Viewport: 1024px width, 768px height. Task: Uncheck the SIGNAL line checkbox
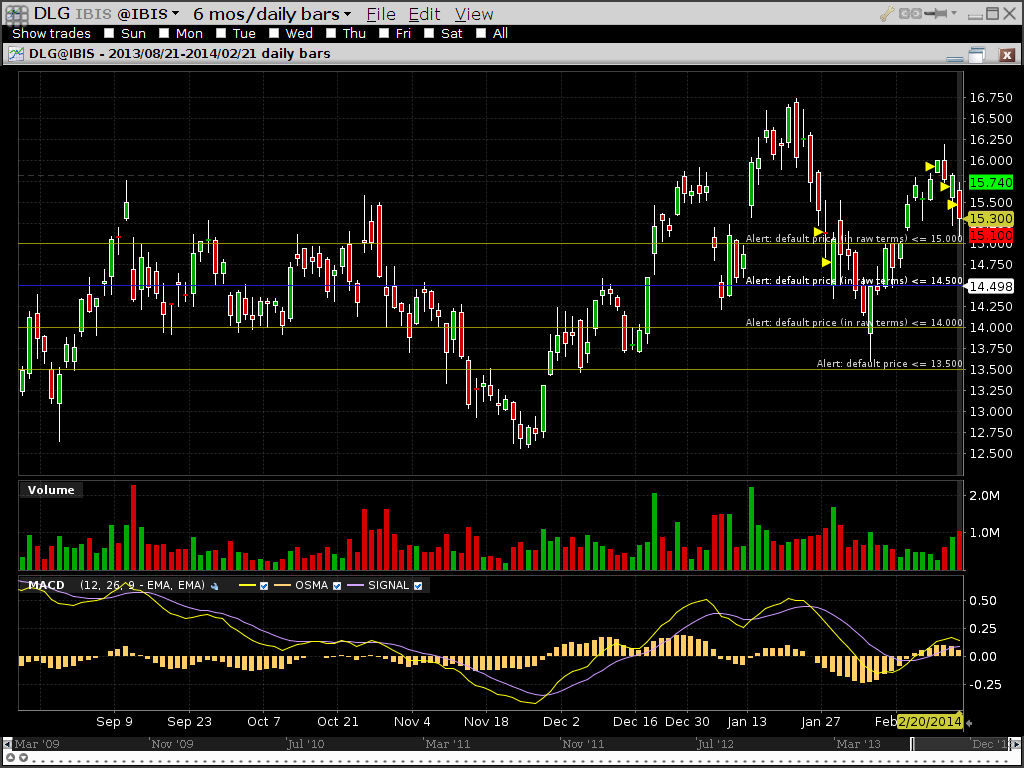418,586
